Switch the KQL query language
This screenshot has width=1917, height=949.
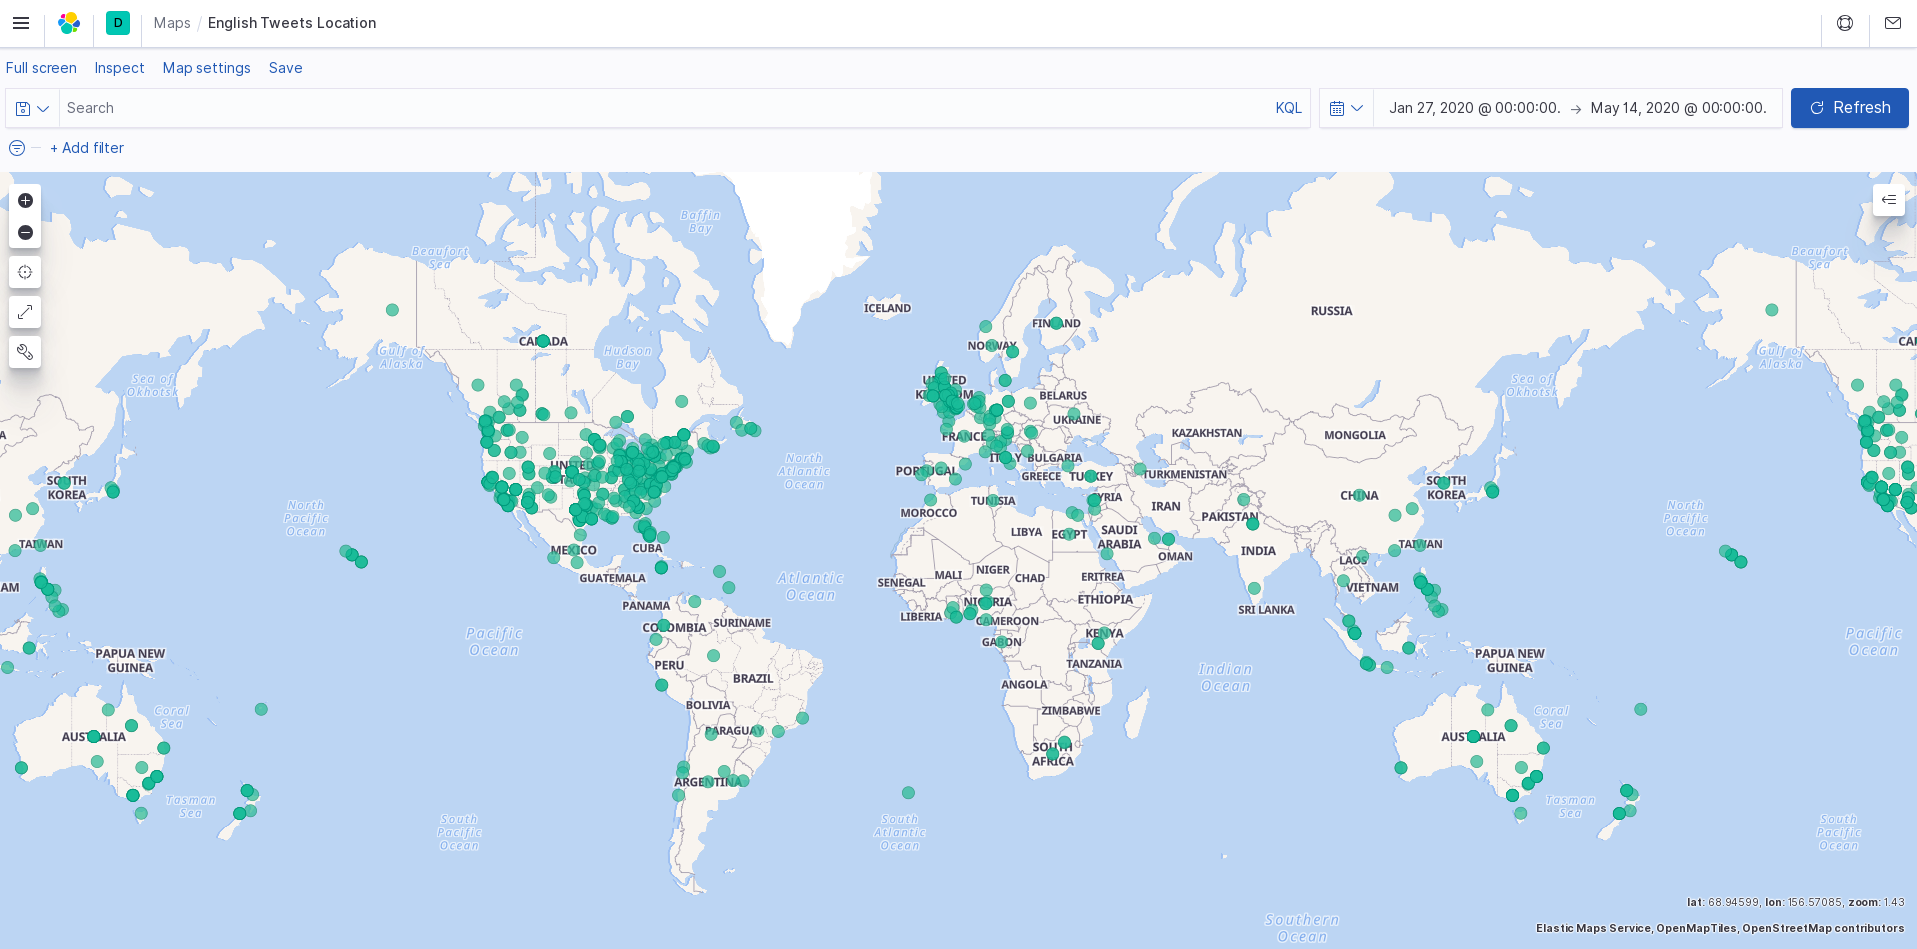pyautogui.click(x=1288, y=108)
